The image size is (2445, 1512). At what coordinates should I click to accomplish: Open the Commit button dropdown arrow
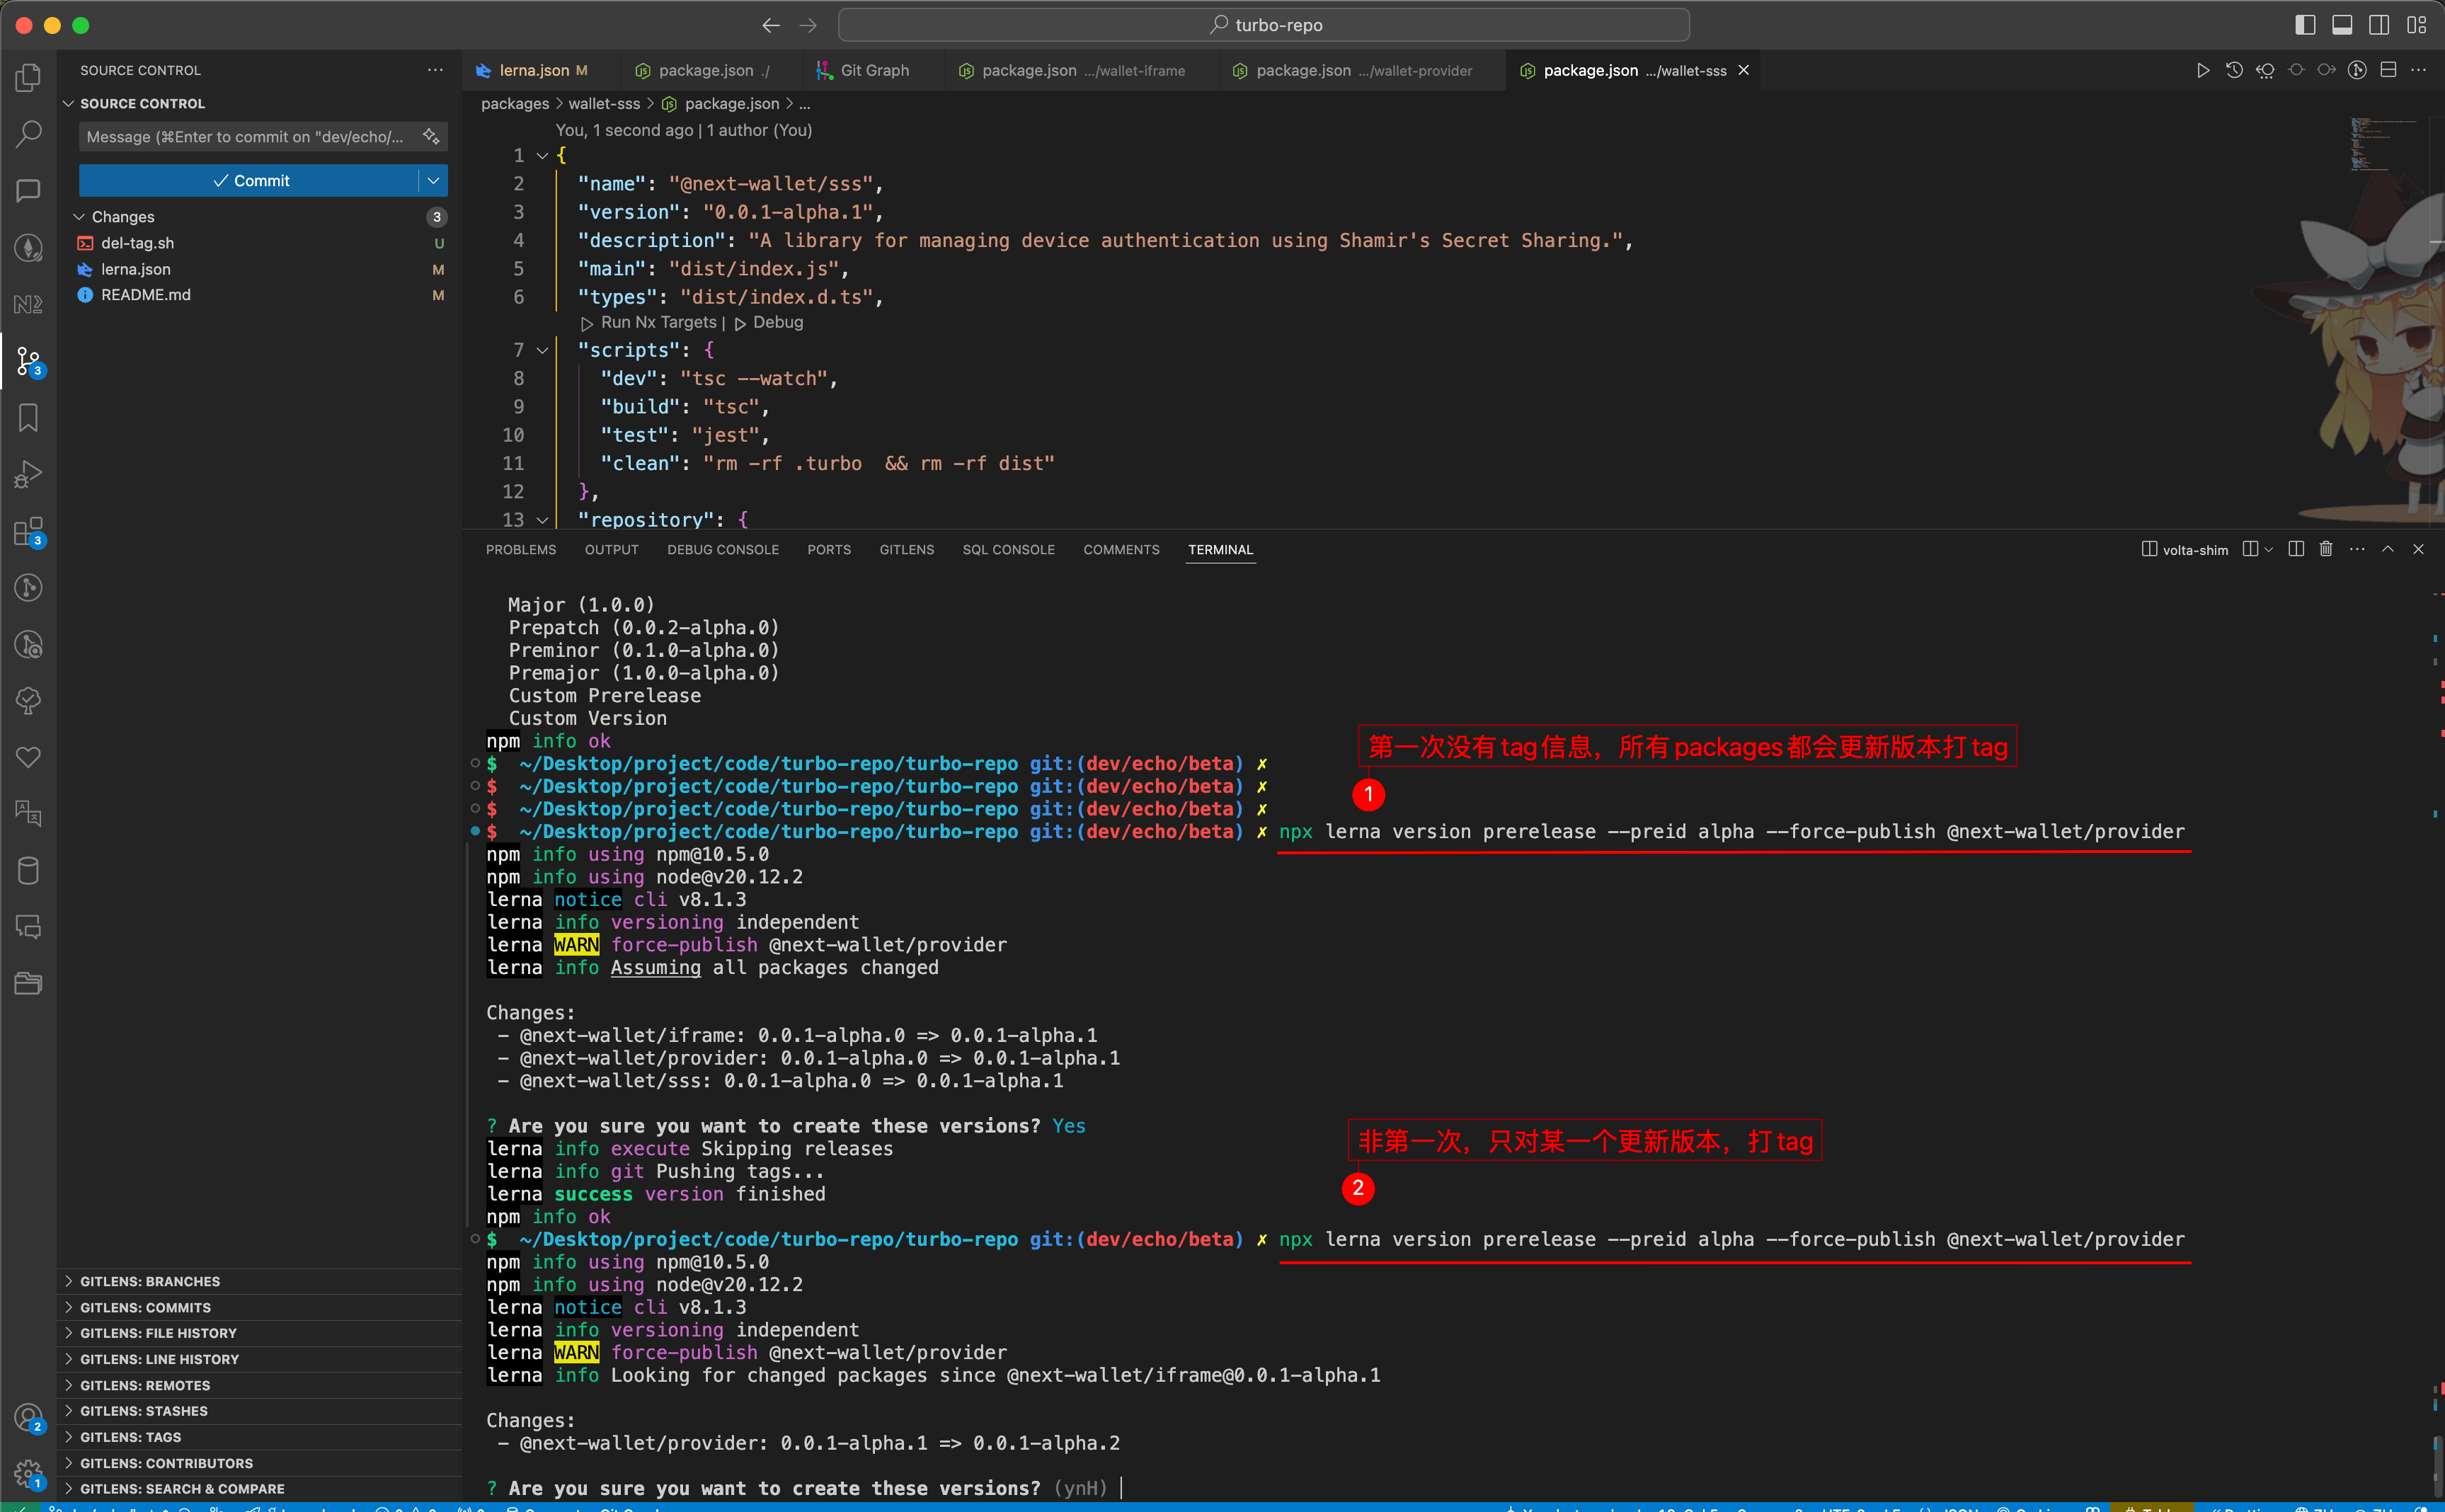[433, 180]
